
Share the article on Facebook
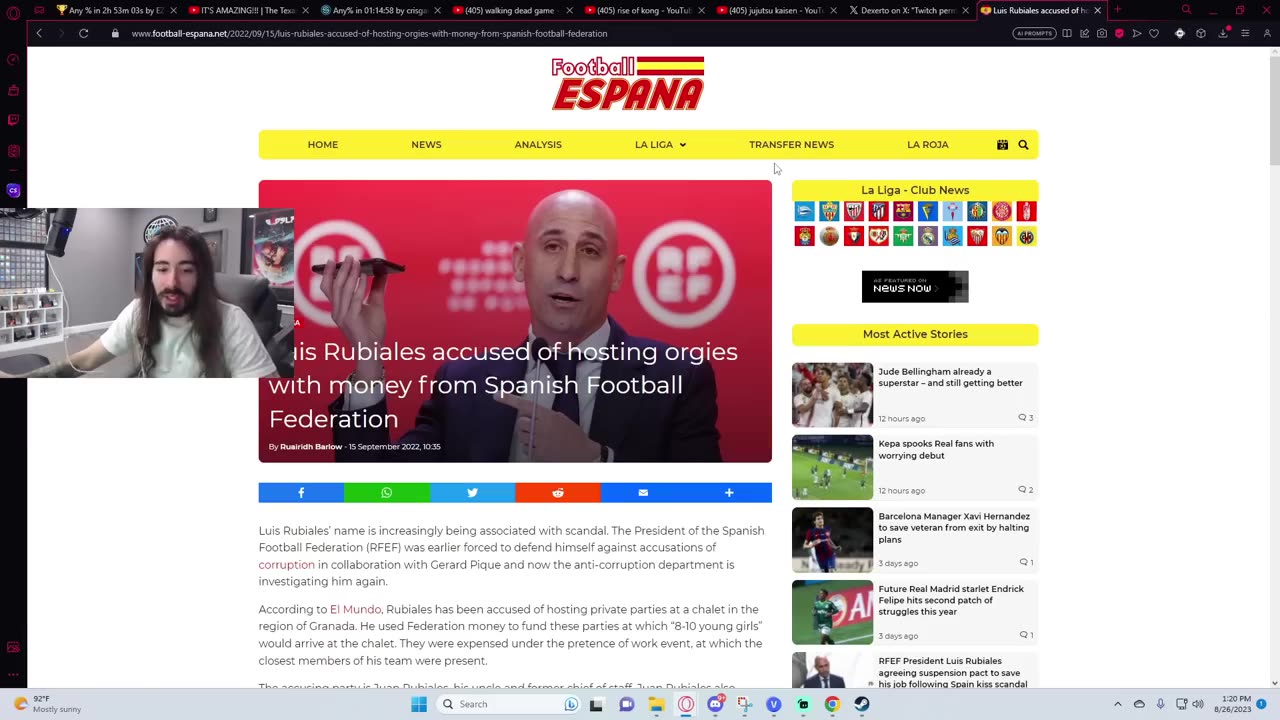(301, 492)
